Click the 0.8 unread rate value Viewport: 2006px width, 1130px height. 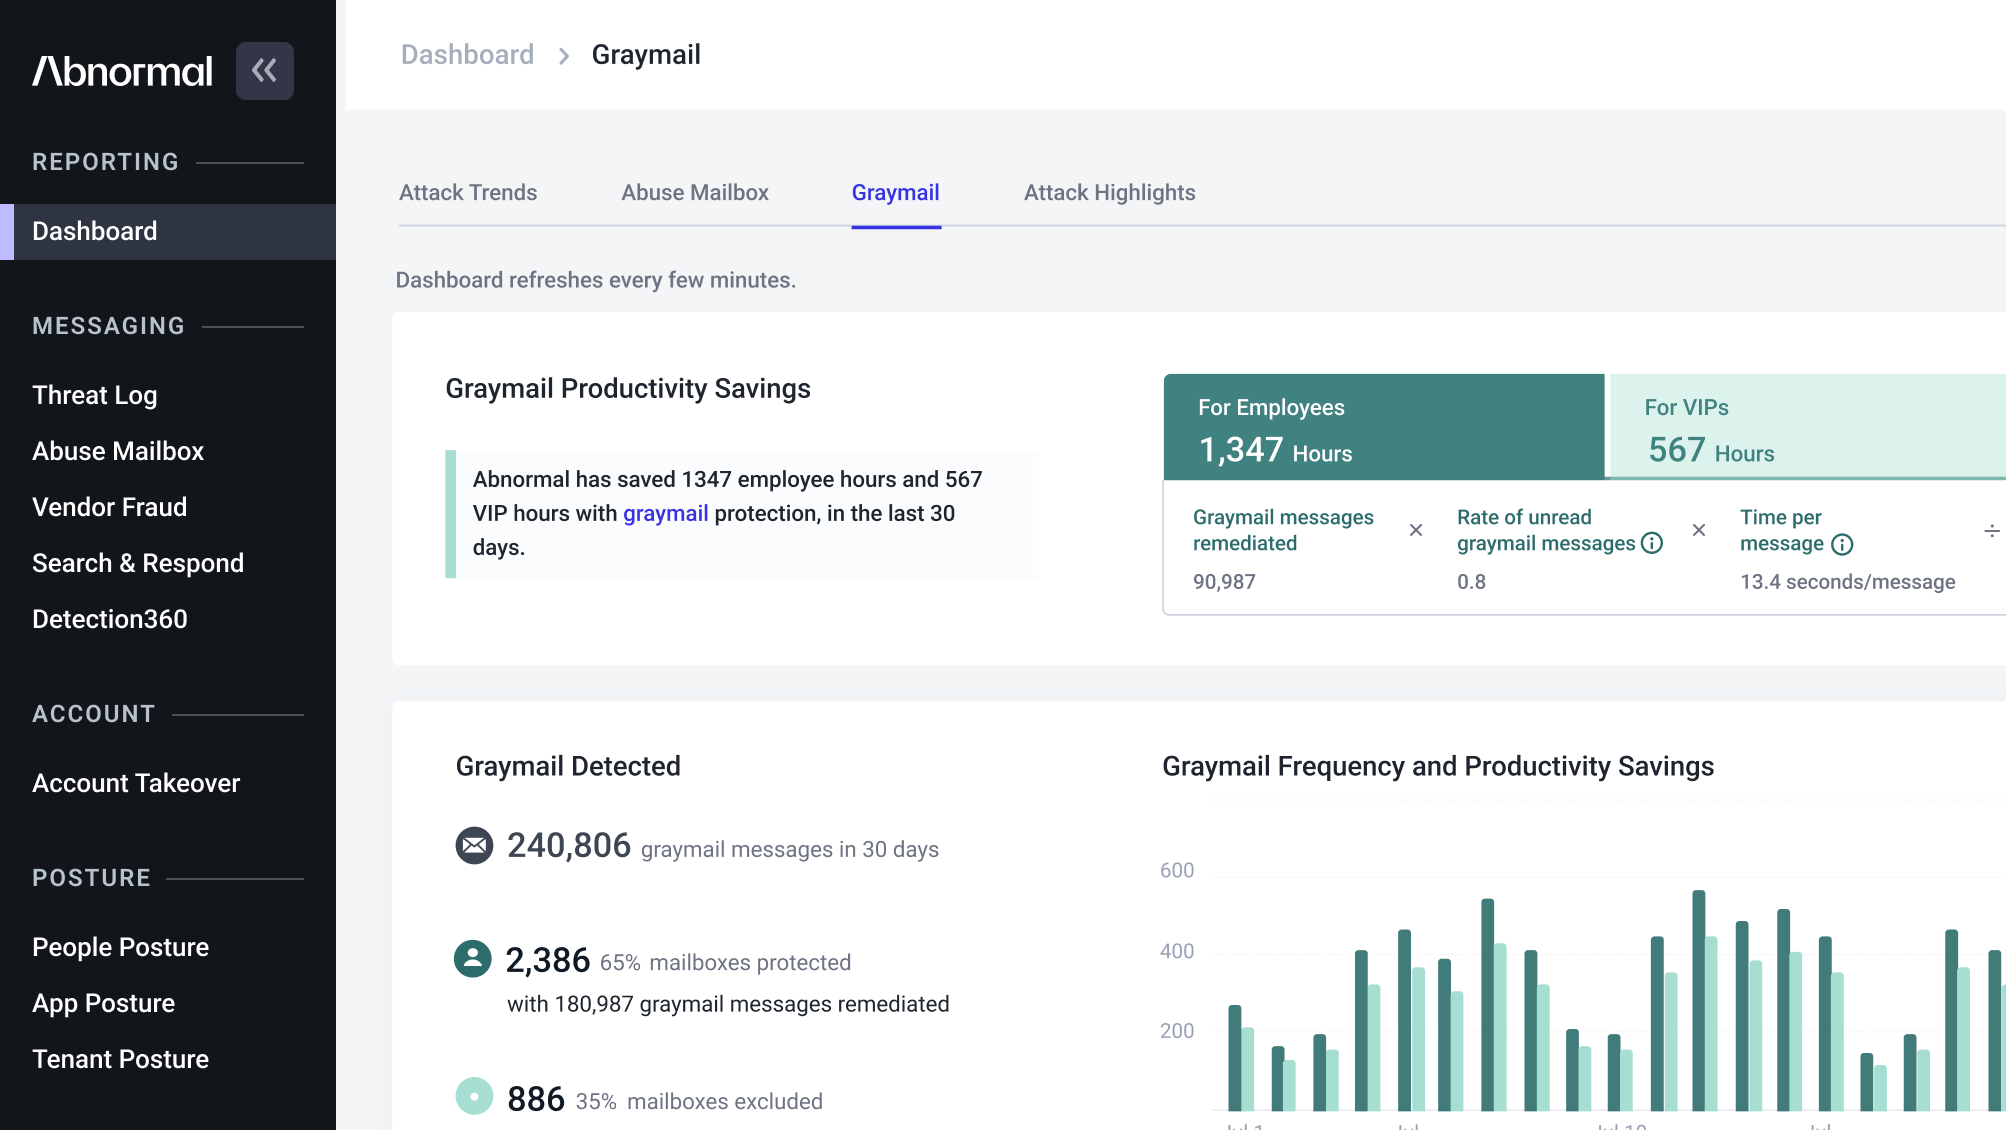click(x=1471, y=582)
